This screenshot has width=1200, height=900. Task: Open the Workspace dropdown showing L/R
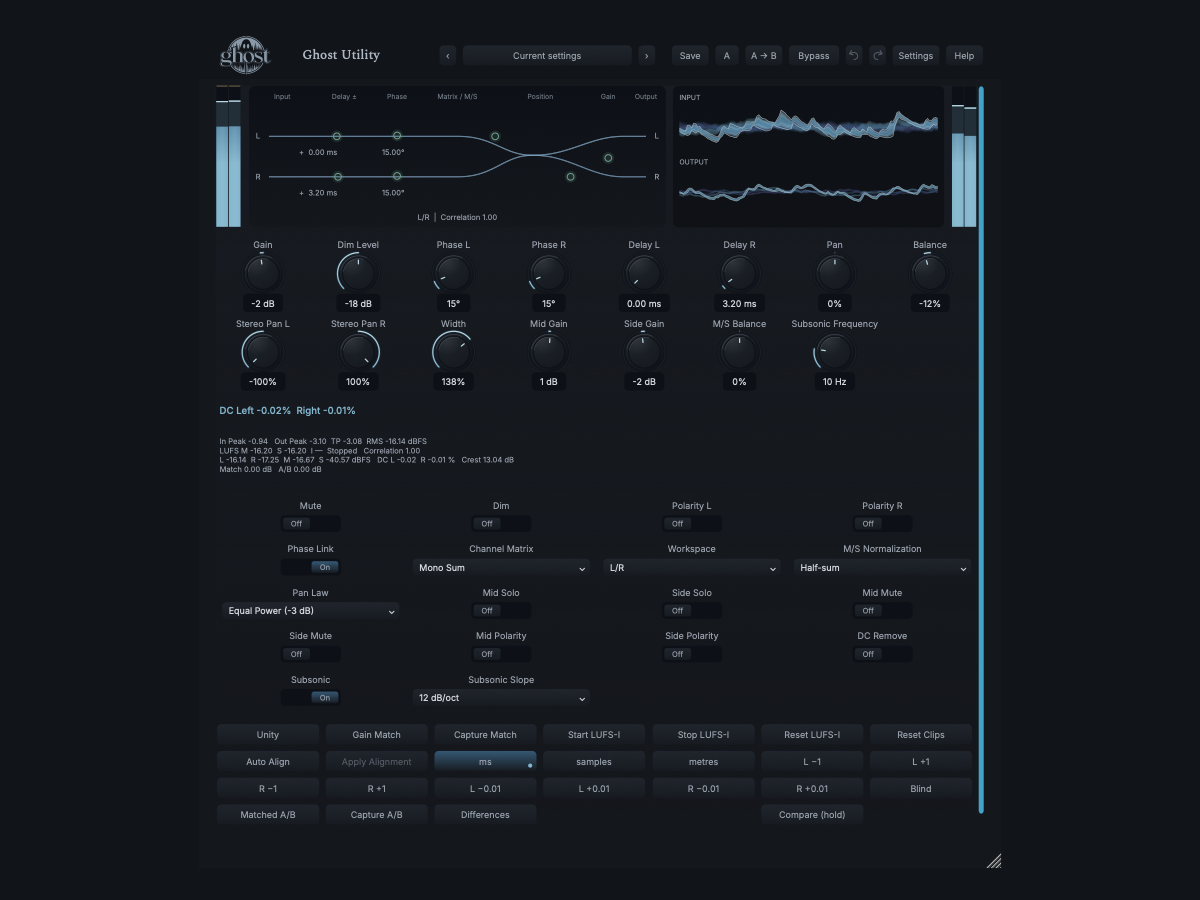click(x=692, y=567)
